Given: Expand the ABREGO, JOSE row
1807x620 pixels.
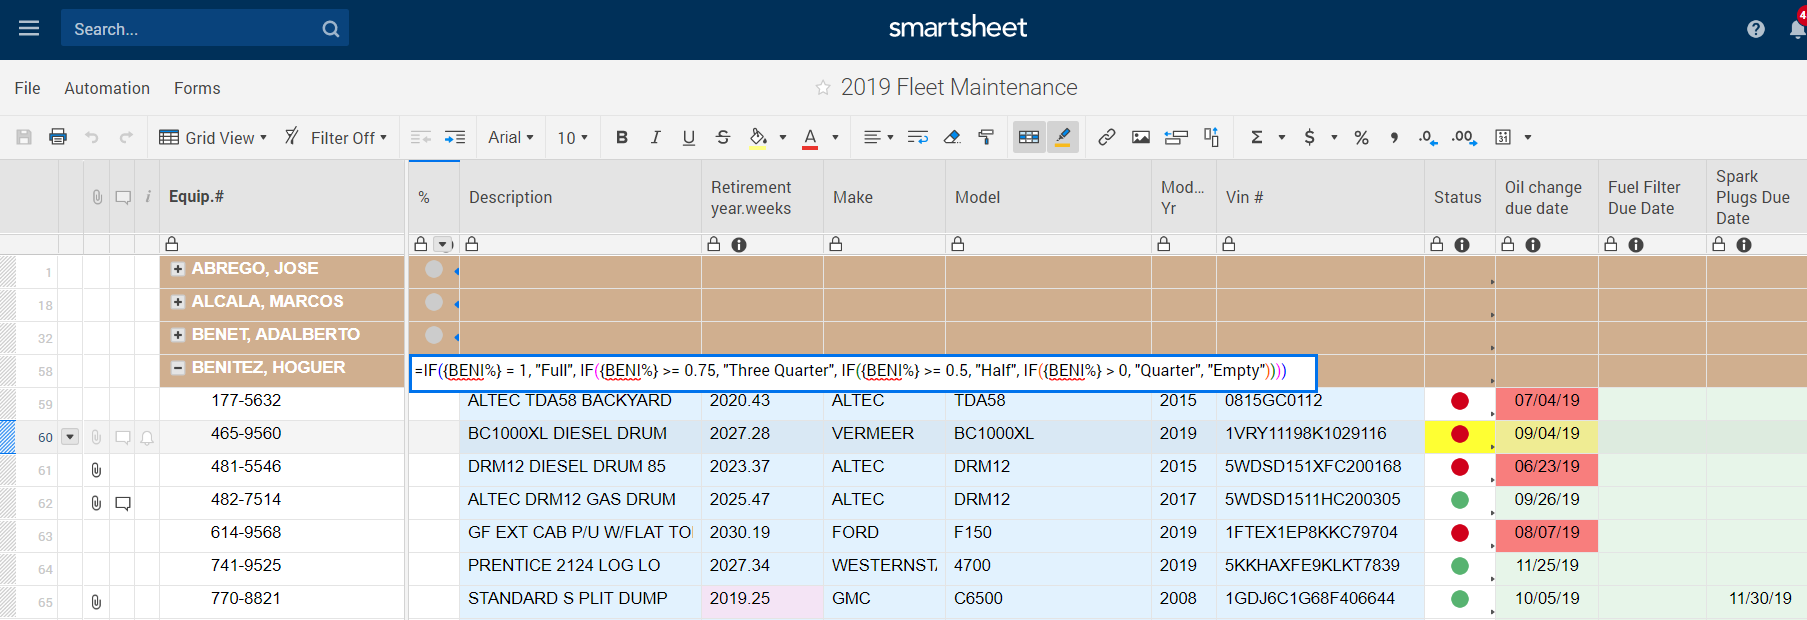Looking at the screenshot, I should [178, 269].
